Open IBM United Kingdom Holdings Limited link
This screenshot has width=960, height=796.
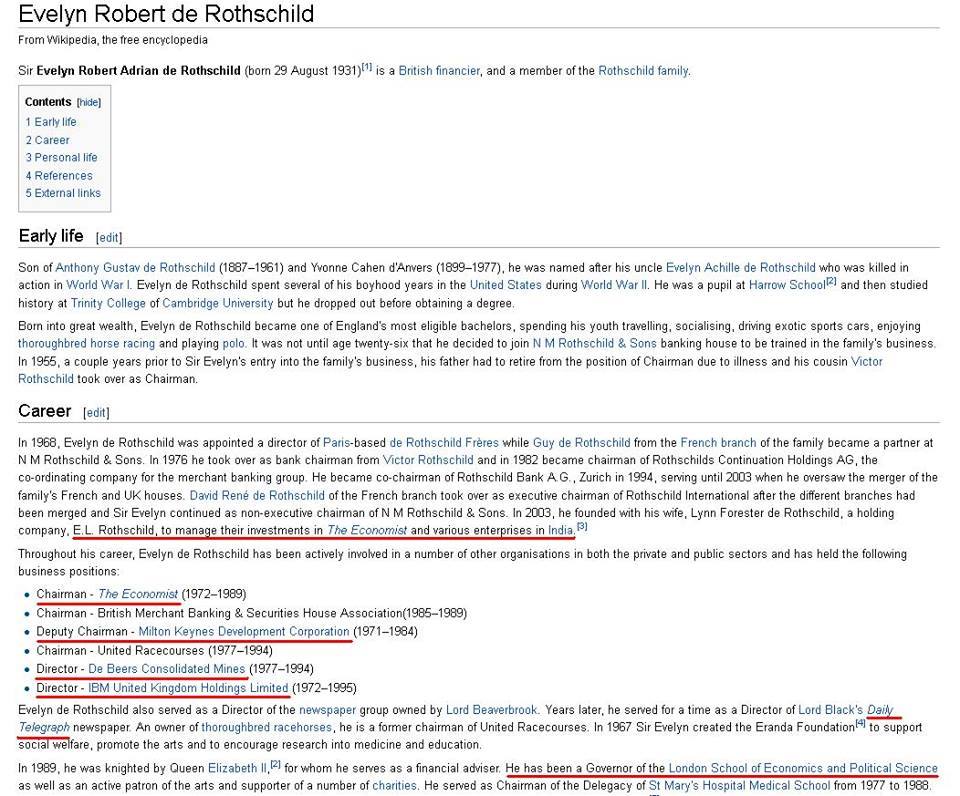point(188,688)
